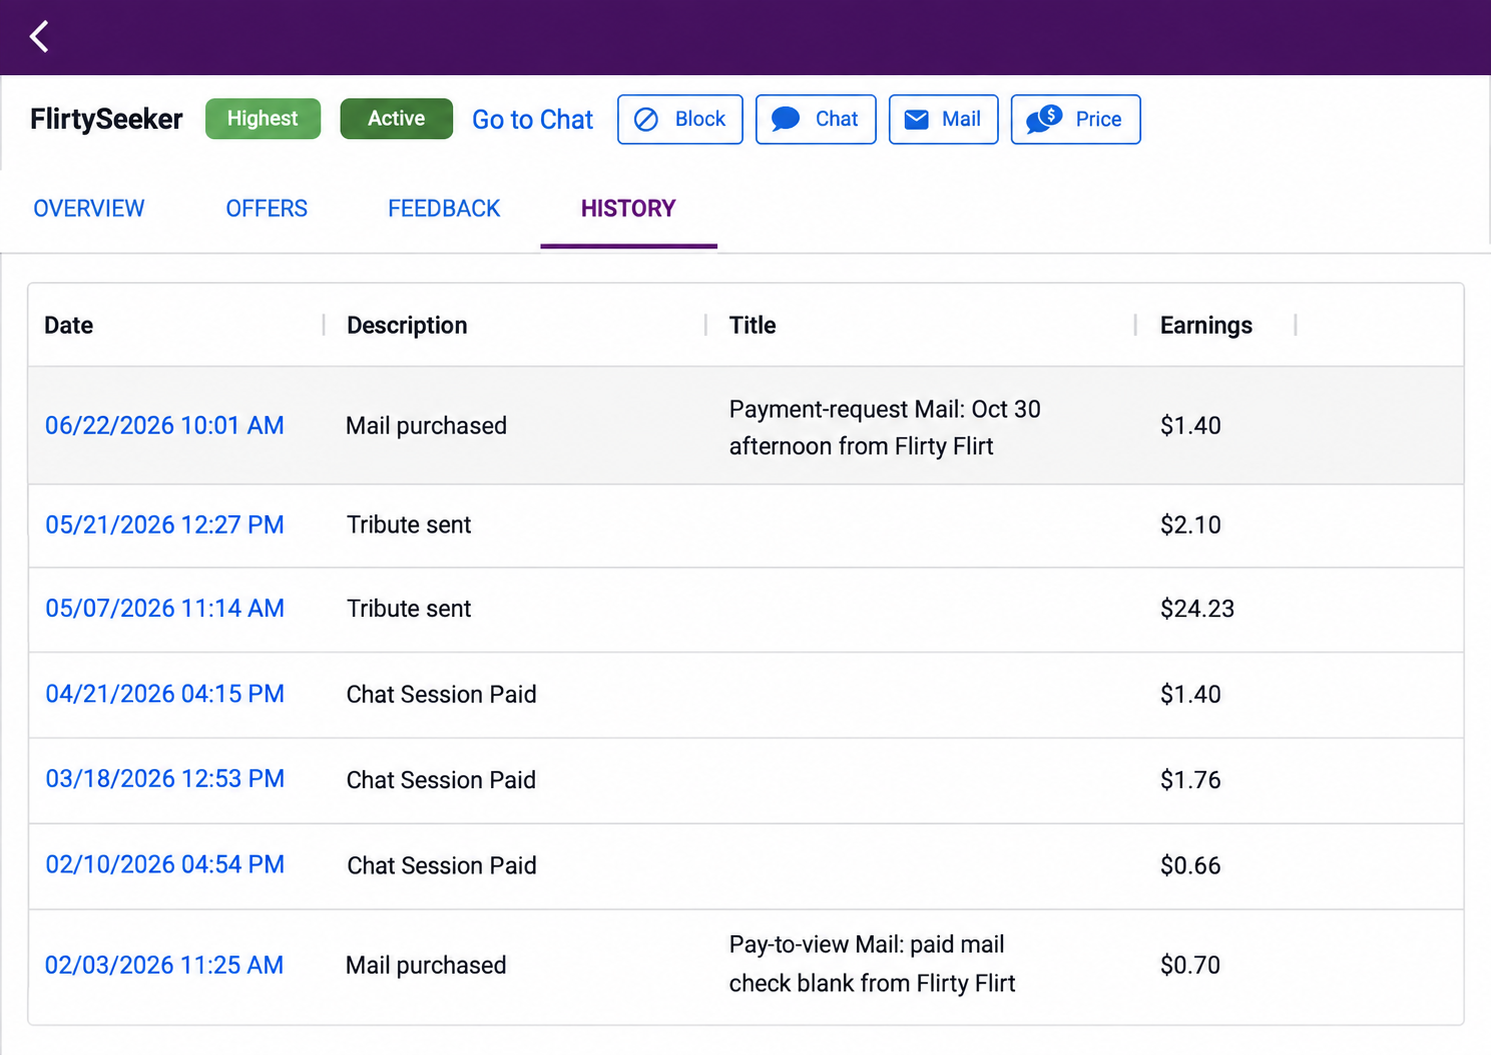Sort by the Description column header
The width and height of the screenshot is (1491, 1055).
(407, 325)
